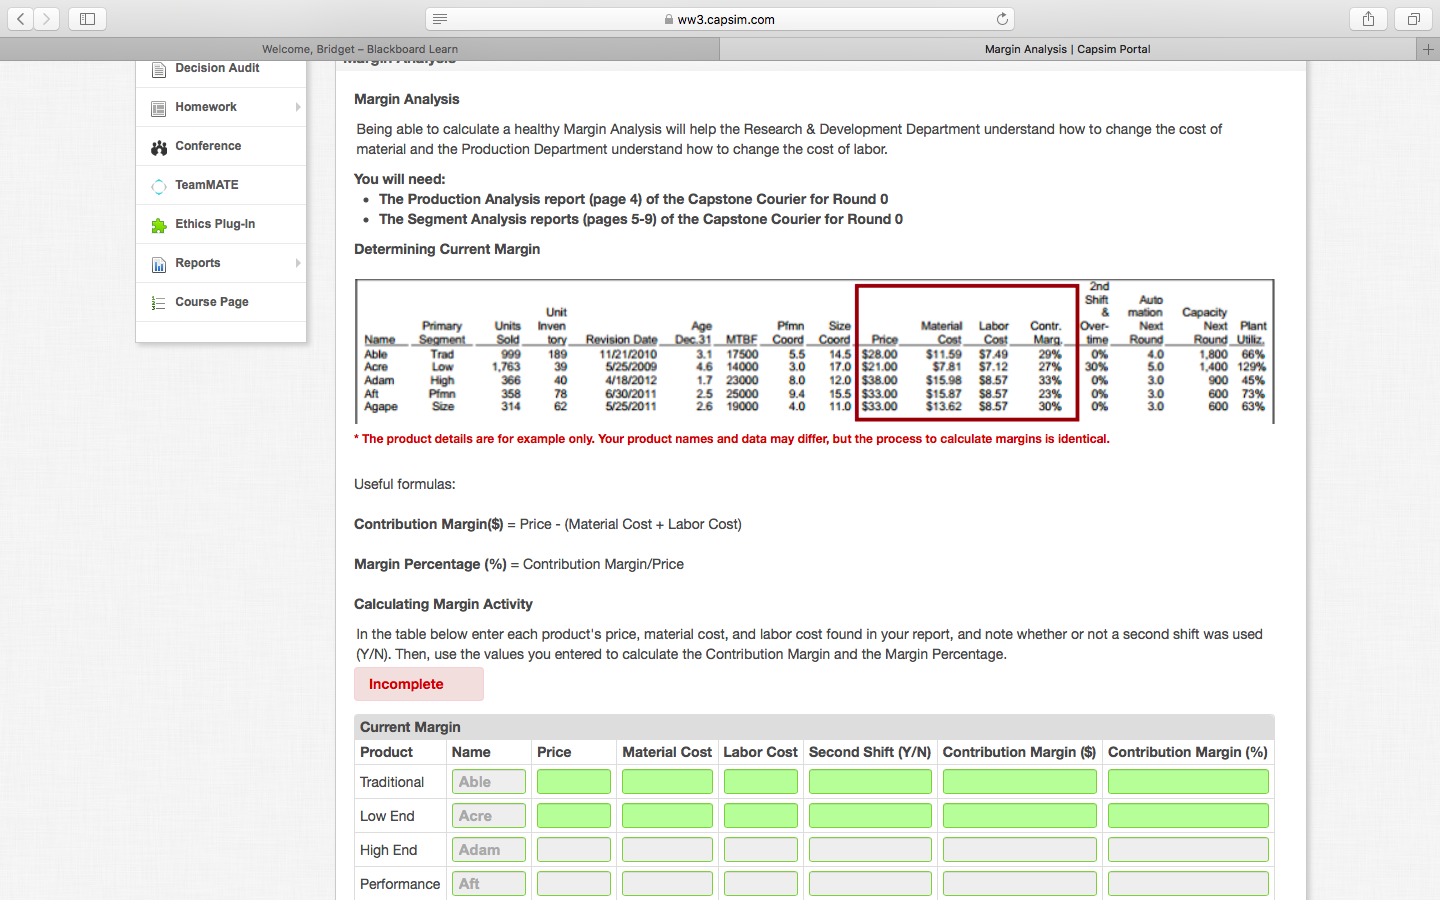Click the Incomplete status button
1440x900 pixels.
[418, 684]
